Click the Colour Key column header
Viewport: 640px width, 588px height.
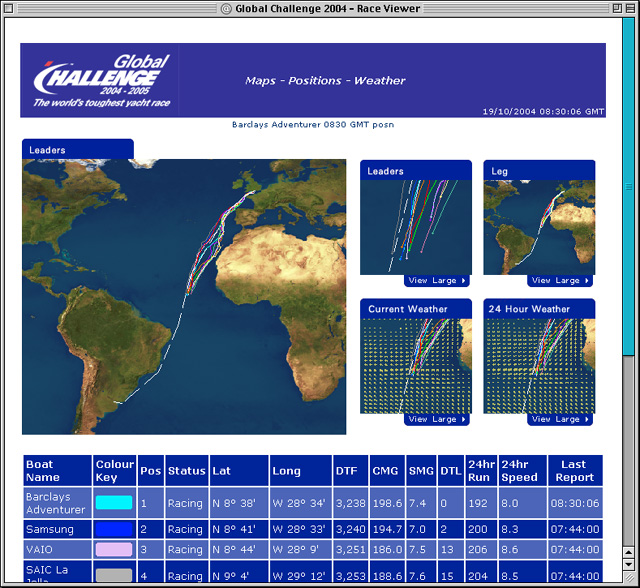tap(115, 470)
